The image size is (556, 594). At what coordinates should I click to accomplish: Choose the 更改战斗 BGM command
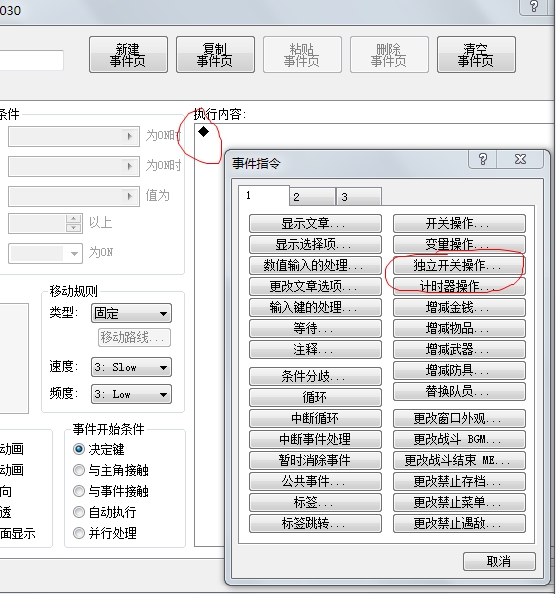[x=459, y=439]
